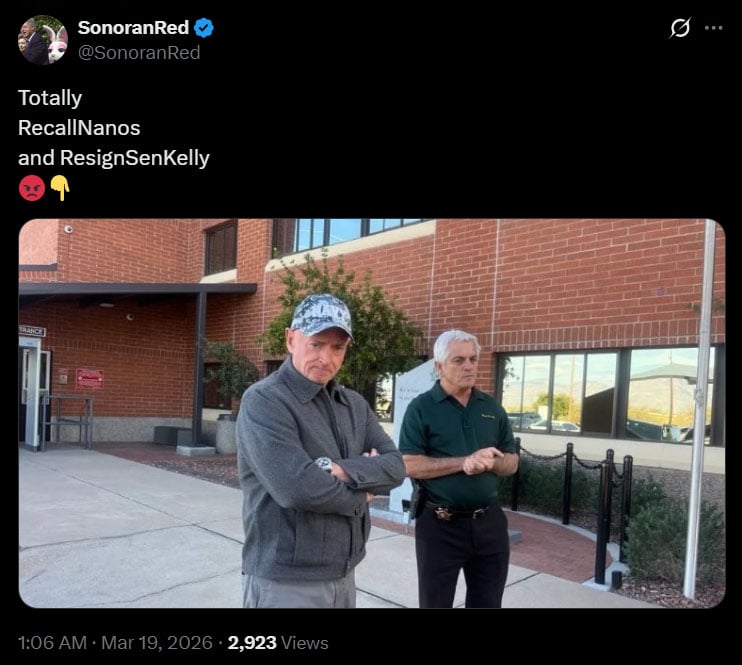Open the SonoranRed profile avatar
The image size is (742, 665).
click(43, 40)
